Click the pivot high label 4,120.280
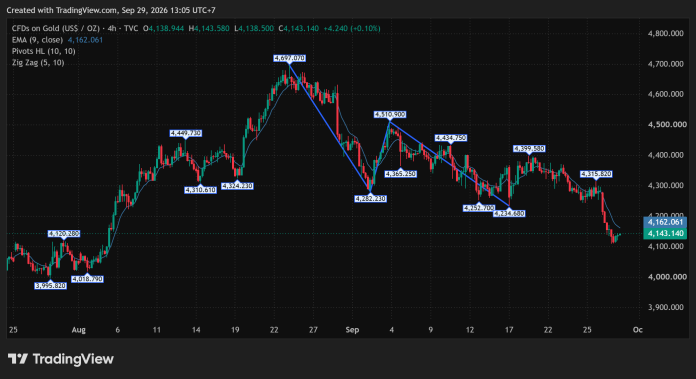 64,233
